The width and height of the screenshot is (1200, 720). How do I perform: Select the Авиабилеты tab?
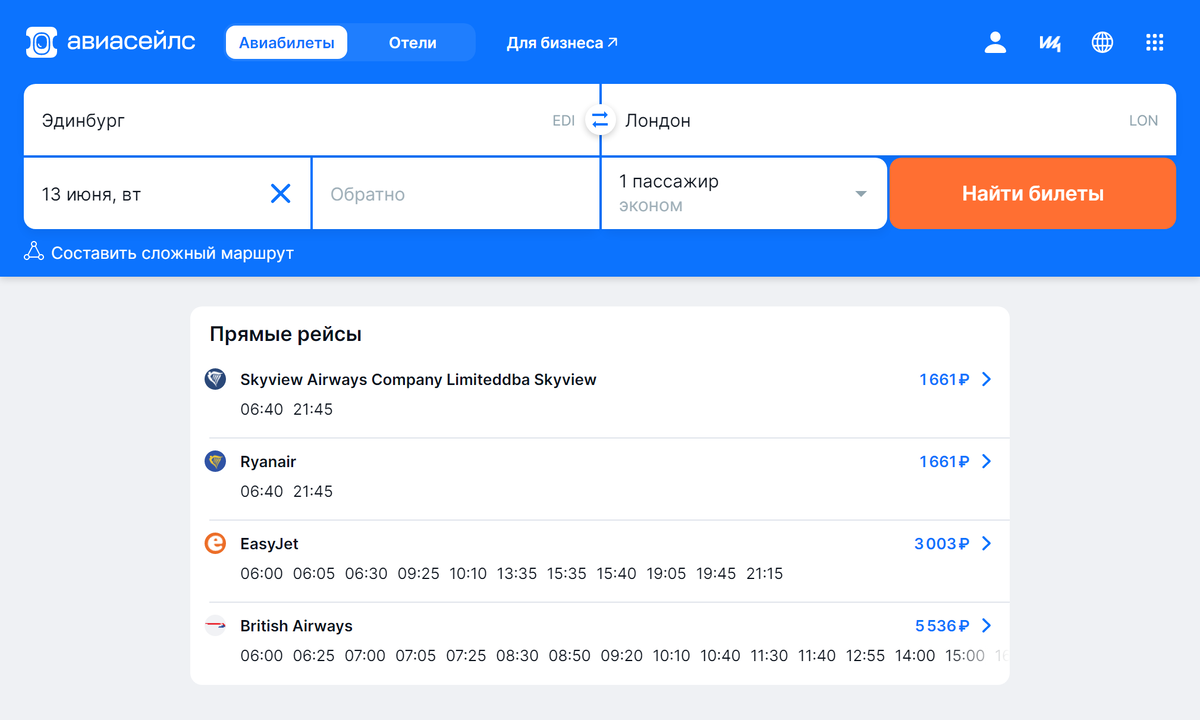[x=286, y=43]
